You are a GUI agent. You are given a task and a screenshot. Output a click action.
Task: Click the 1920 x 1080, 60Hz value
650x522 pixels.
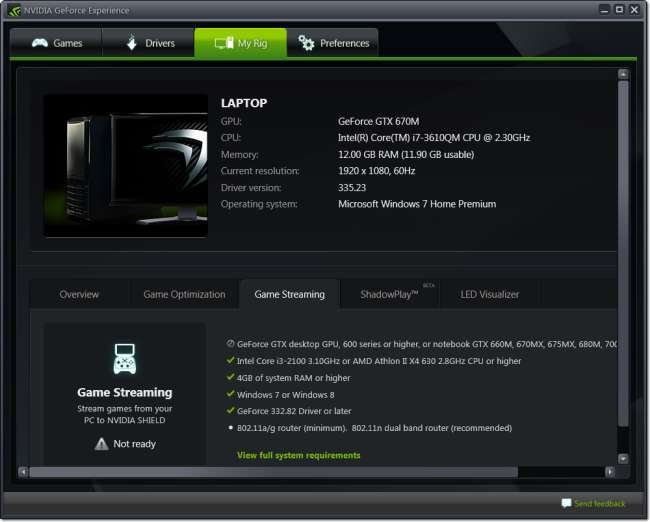377,171
